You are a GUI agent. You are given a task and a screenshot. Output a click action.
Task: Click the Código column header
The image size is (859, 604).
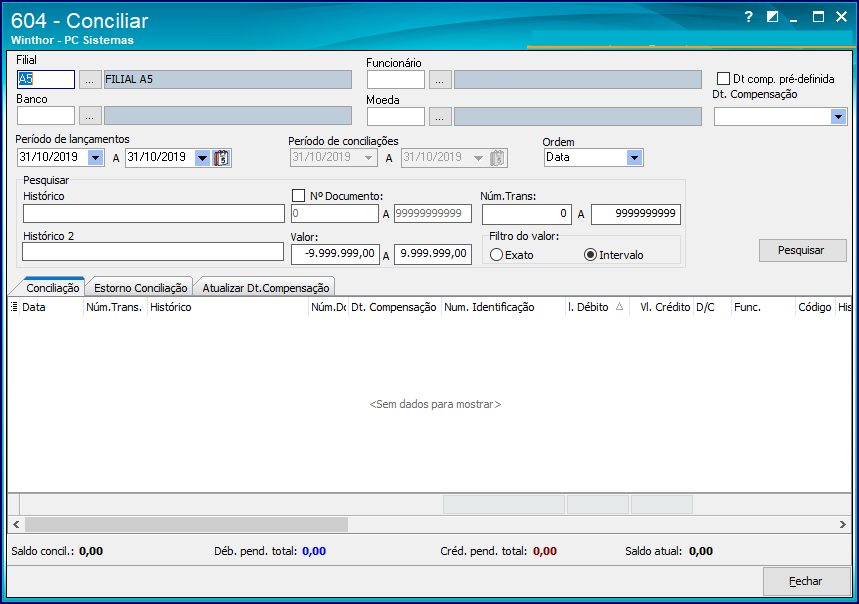tap(815, 307)
